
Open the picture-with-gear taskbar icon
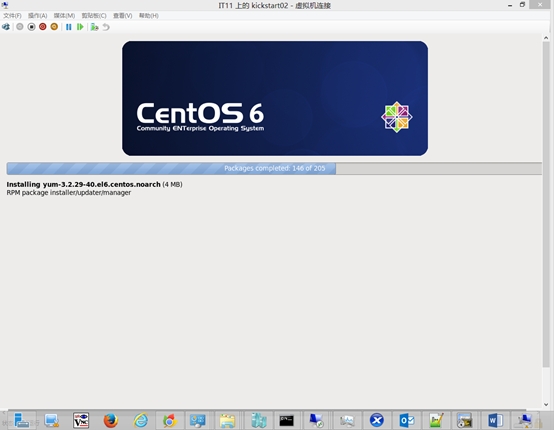click(464, 420)
